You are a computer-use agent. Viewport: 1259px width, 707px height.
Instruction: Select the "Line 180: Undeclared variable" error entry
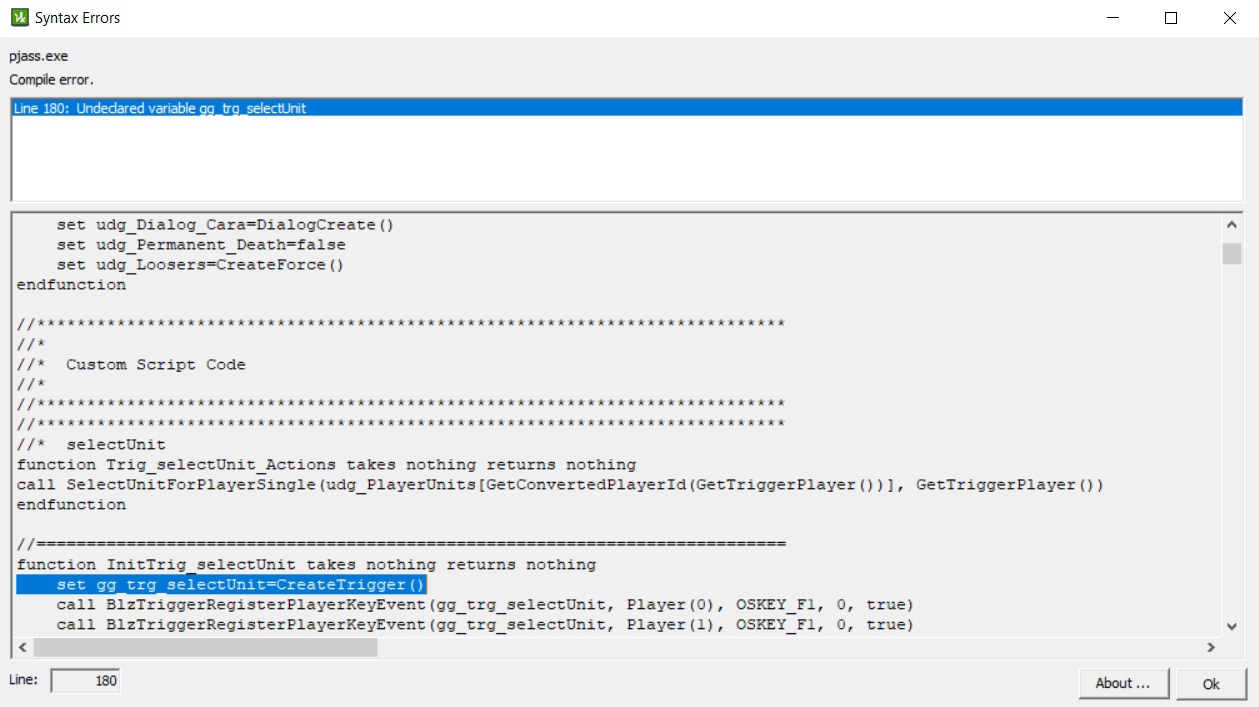click(x=160, y=108)
